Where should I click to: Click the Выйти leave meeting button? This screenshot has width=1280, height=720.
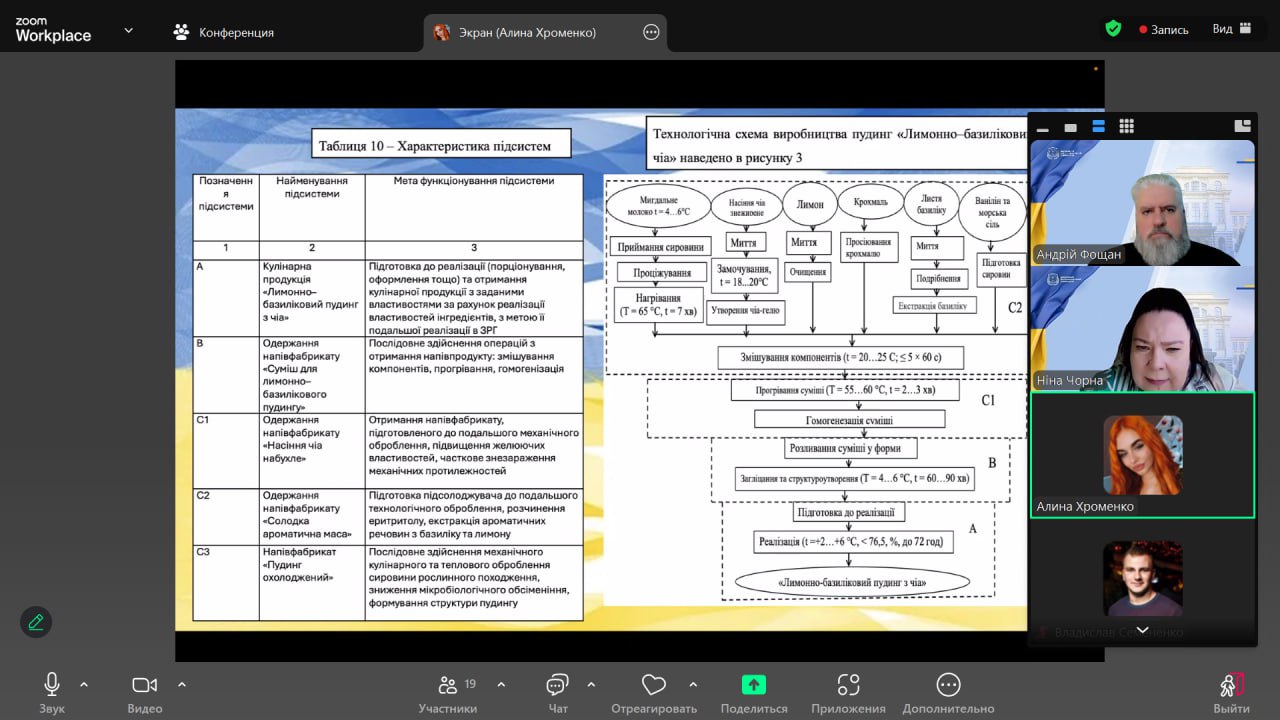coord(1231,692)
